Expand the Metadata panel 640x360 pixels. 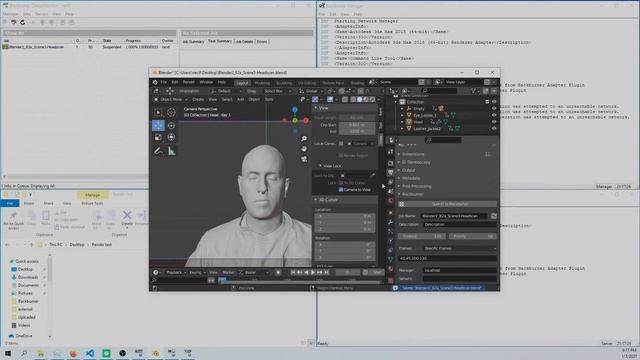click(x=411, y=178)
